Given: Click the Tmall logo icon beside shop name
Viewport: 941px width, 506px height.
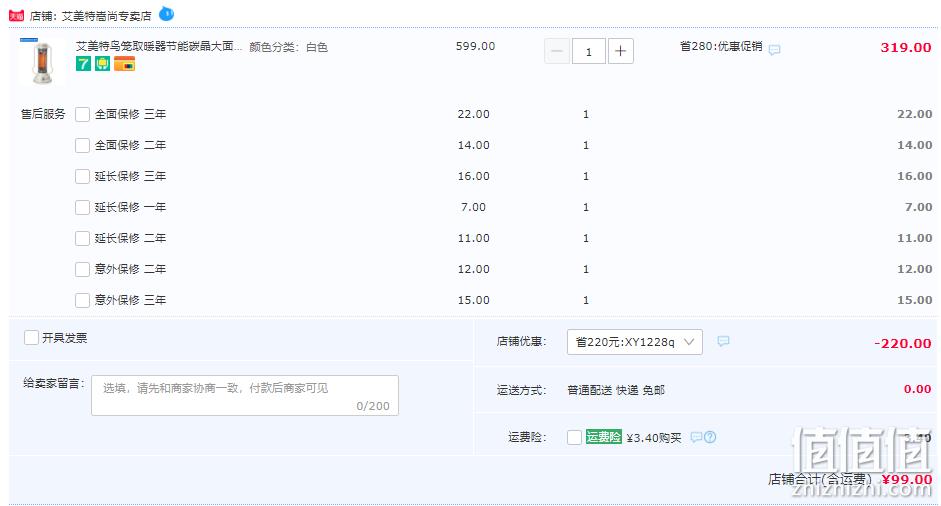Looking at the screenshot, I should point(16,16).
